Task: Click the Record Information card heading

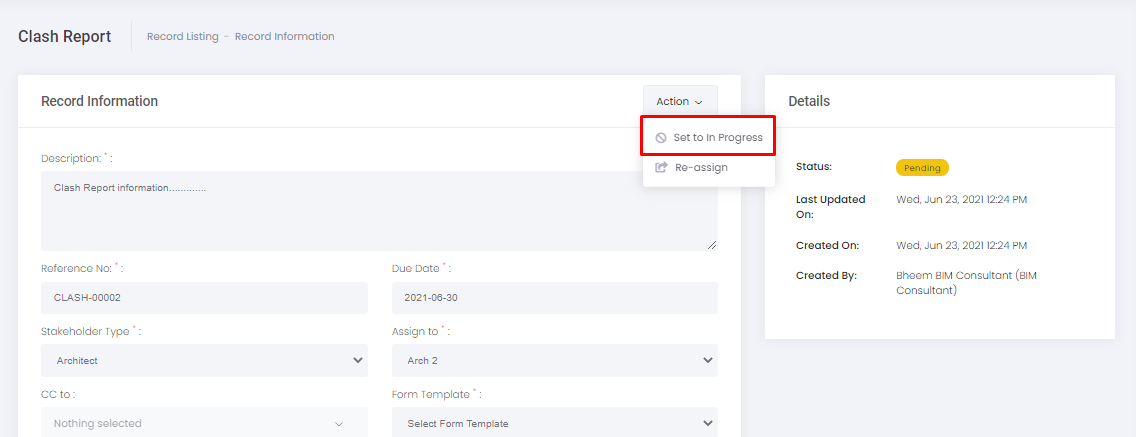Action: pyautogui.click(x=99, y=101)
